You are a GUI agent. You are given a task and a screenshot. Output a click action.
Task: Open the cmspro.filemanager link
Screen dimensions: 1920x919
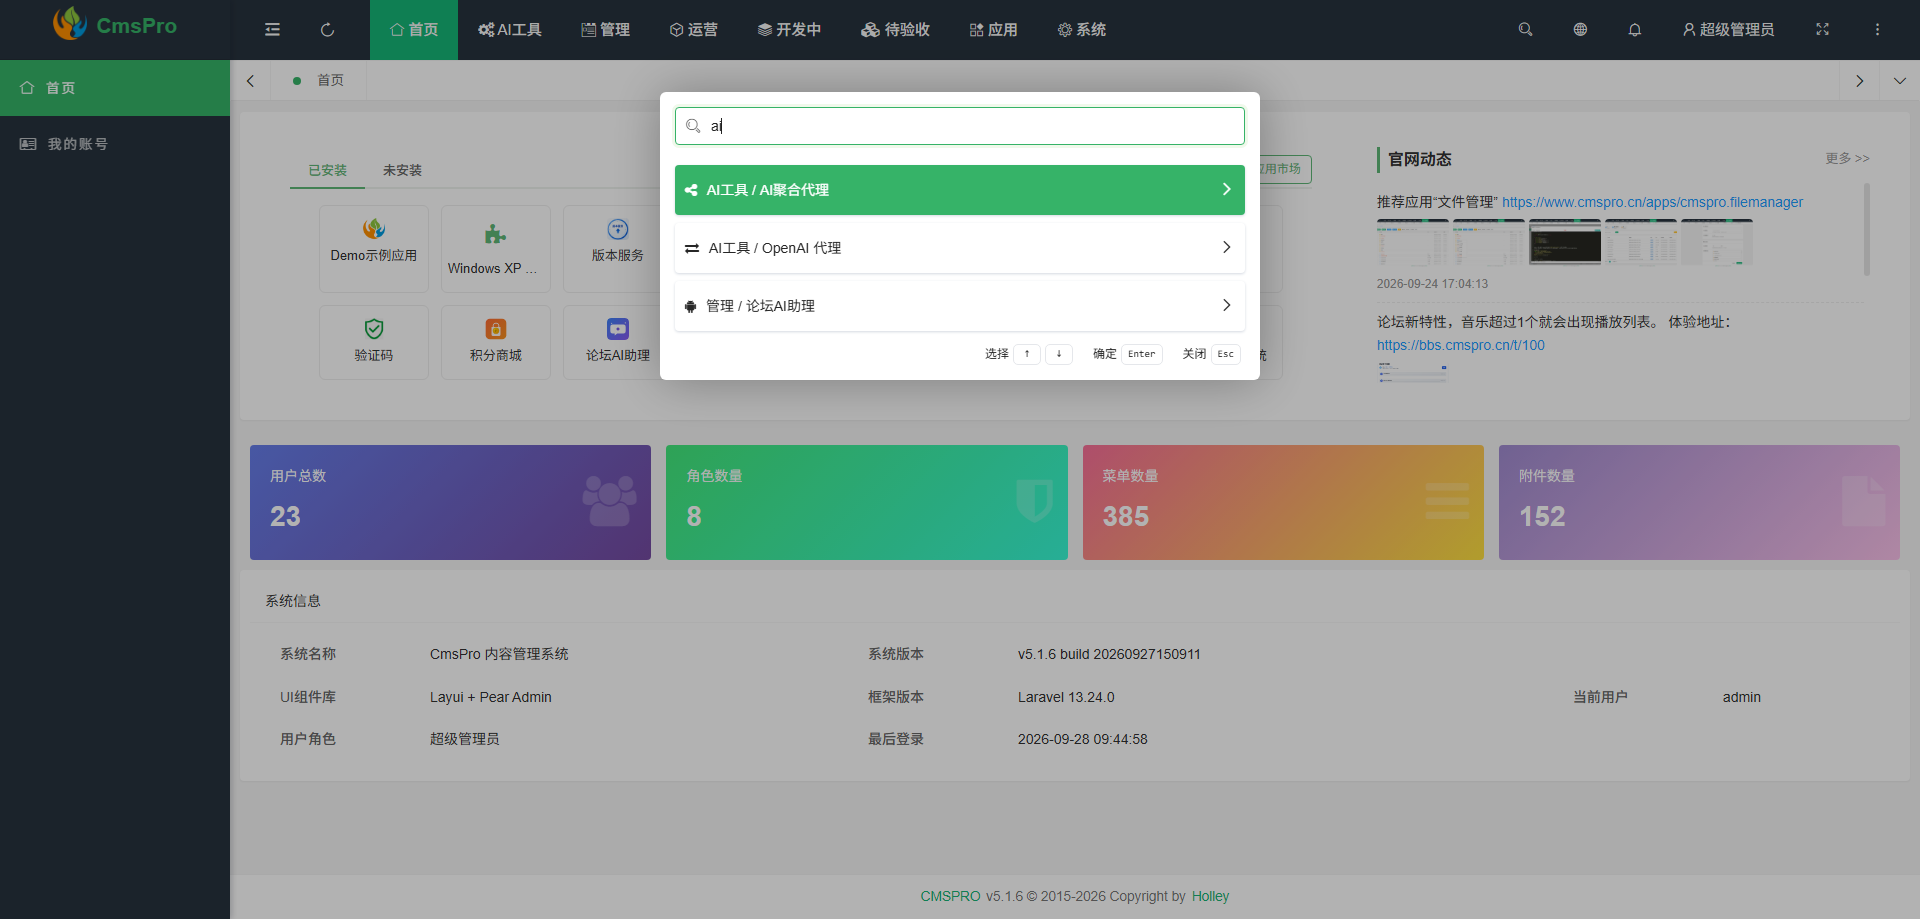tap(1652, 202)
